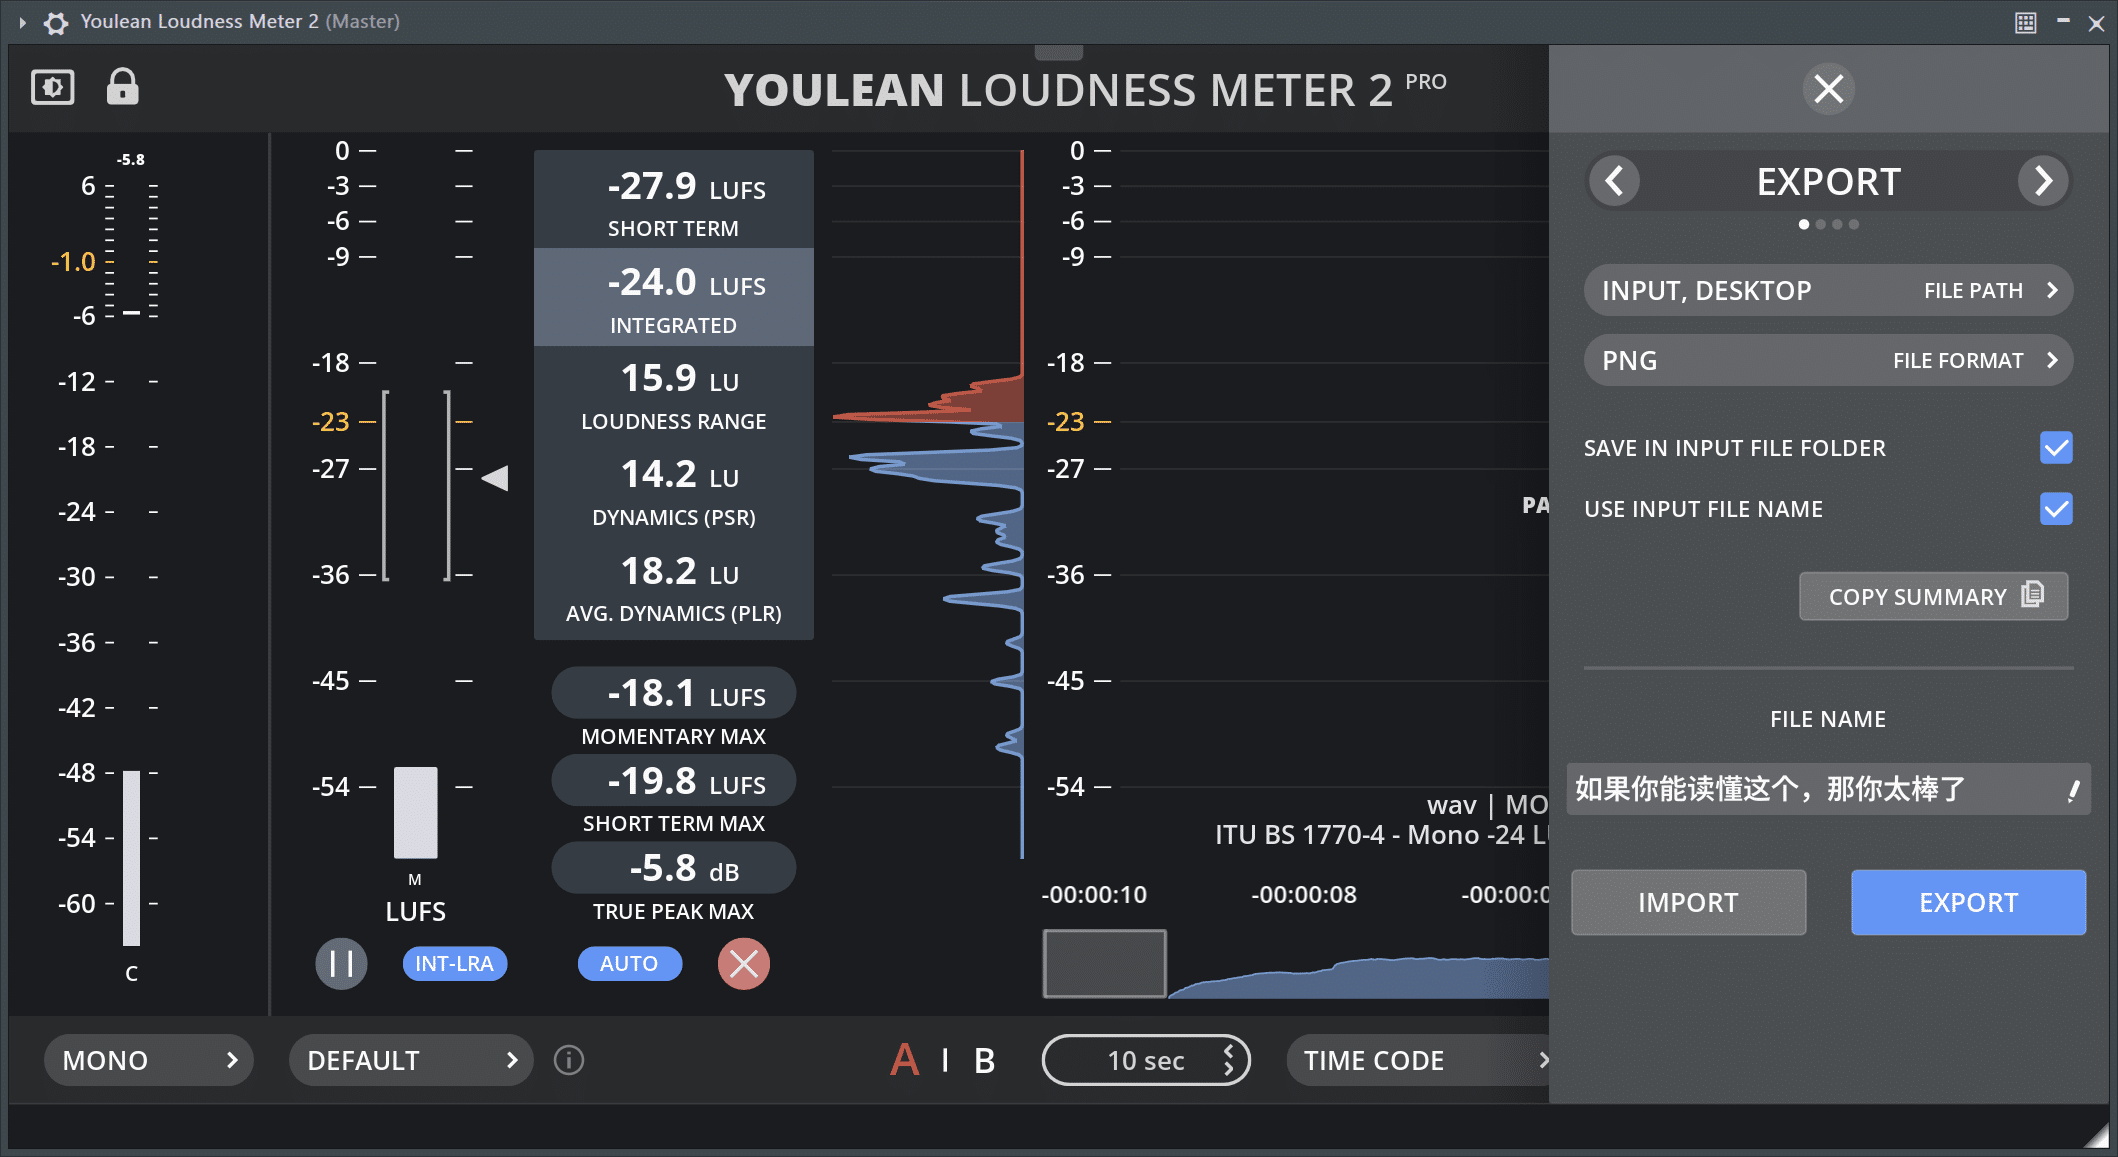The width and height of the screenshot is (2118, 1157).
Task: Click the Import button
Action: (1688, 902)
